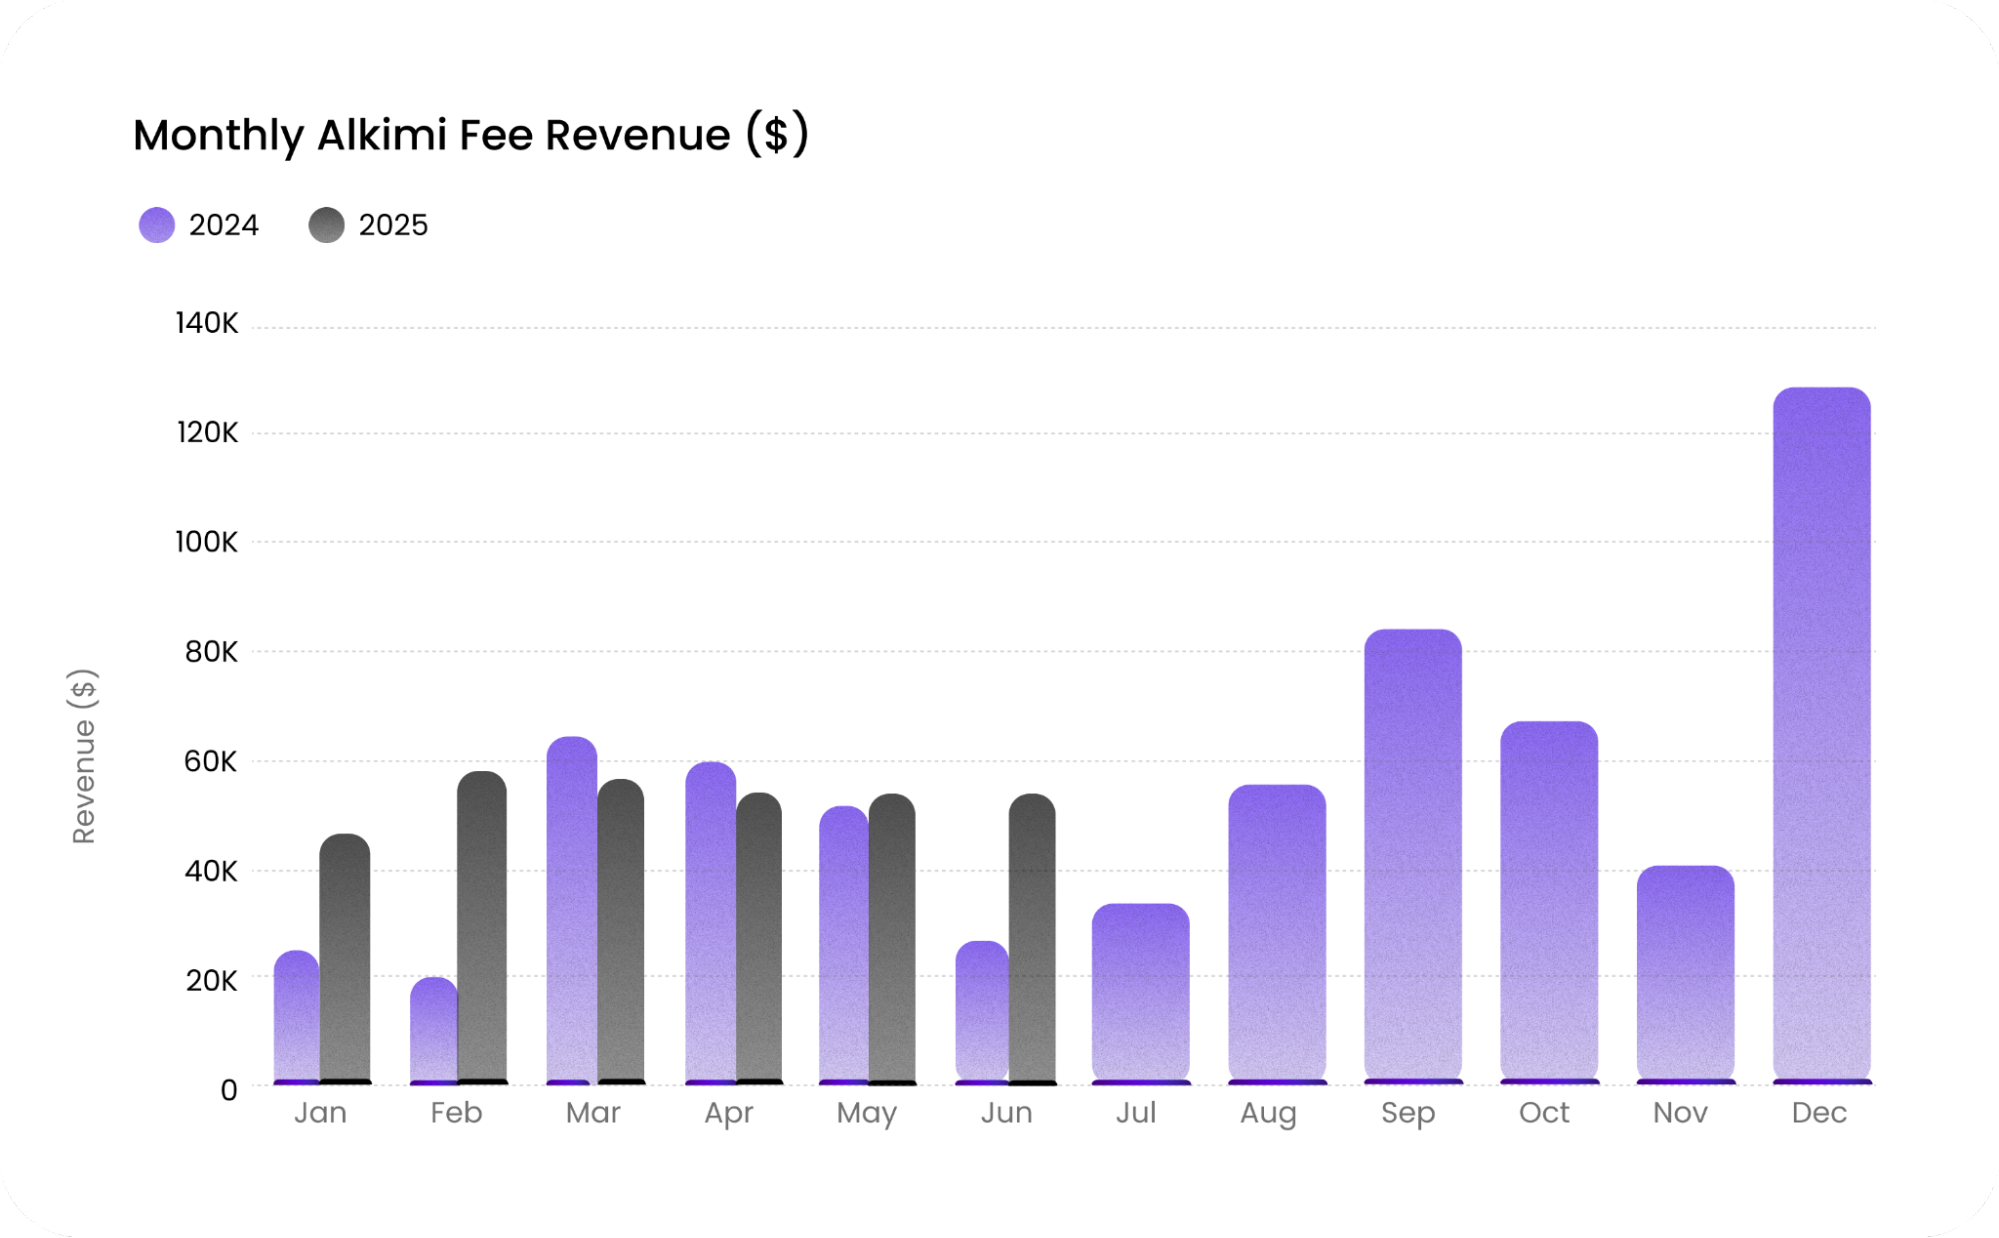
Task: Click the Feb month label
Action: 456,1113
